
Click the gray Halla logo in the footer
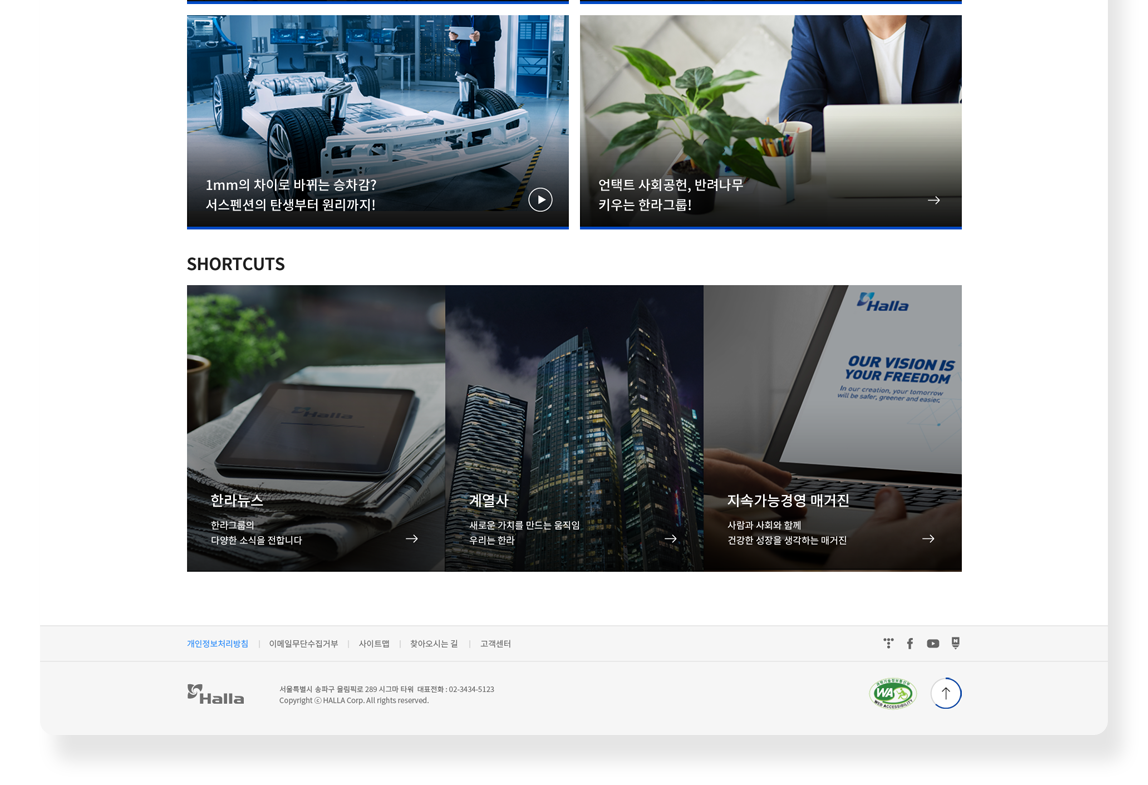pos(215,694)
